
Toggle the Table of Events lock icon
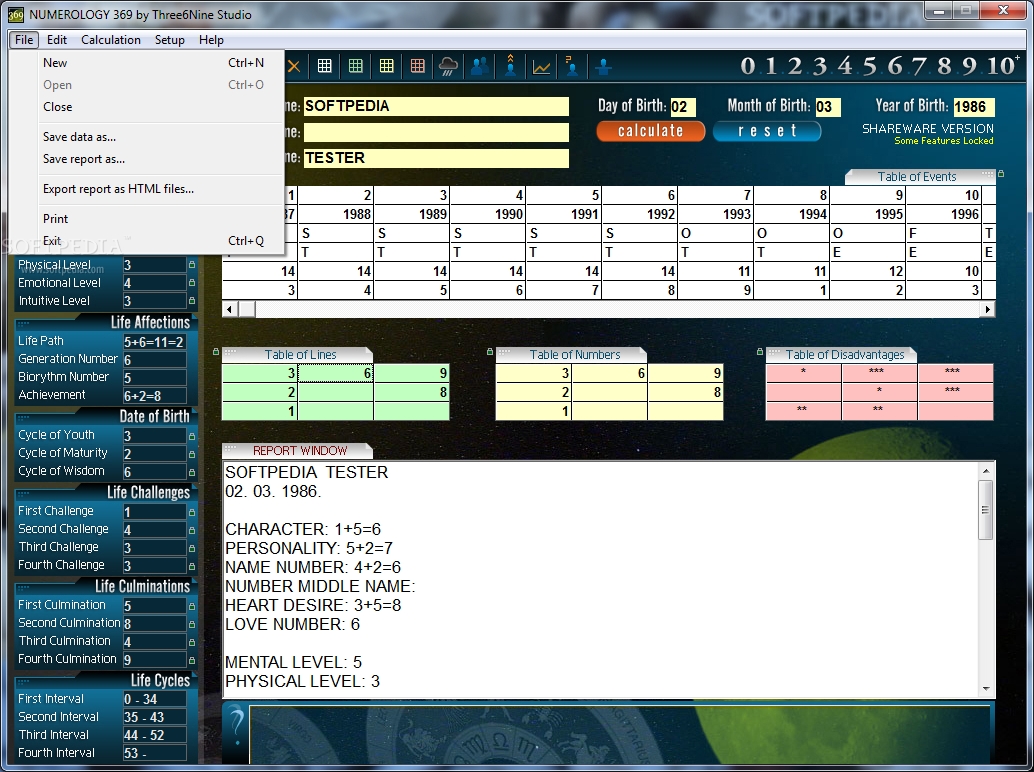point(1001,174)
